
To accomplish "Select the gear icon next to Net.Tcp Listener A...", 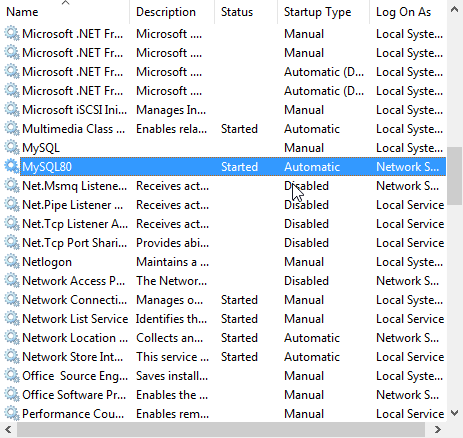I will [12, 224].
